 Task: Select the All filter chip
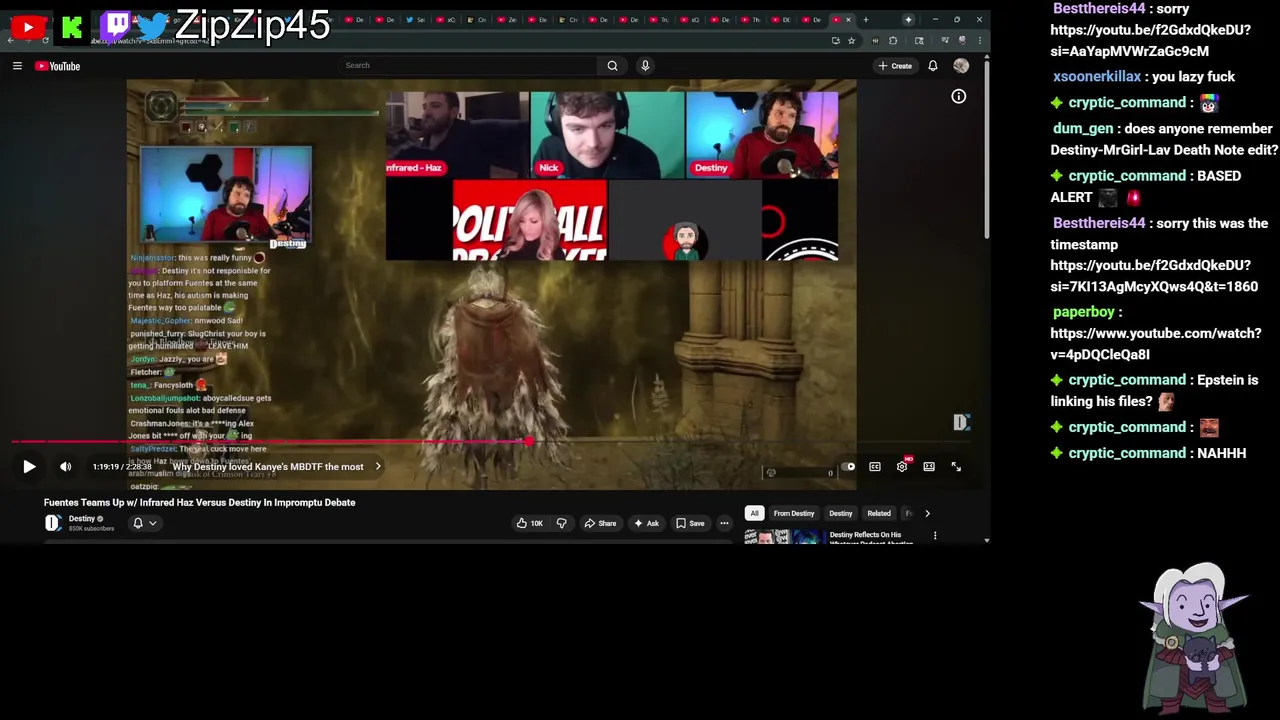coord(755,513)
